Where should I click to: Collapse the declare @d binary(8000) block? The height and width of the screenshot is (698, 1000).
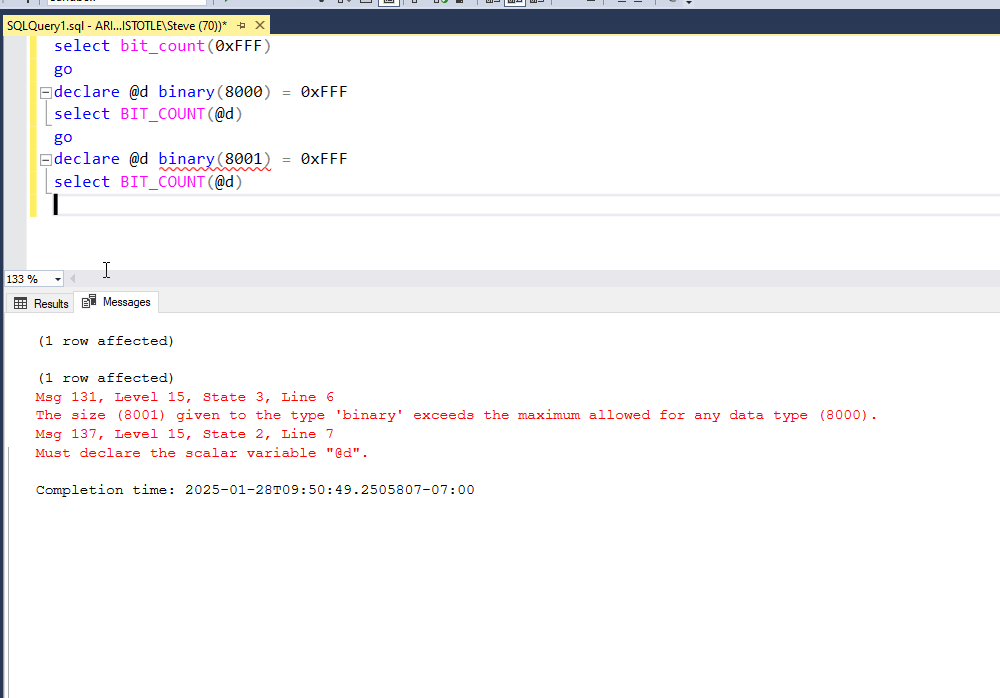coord(45,93)
